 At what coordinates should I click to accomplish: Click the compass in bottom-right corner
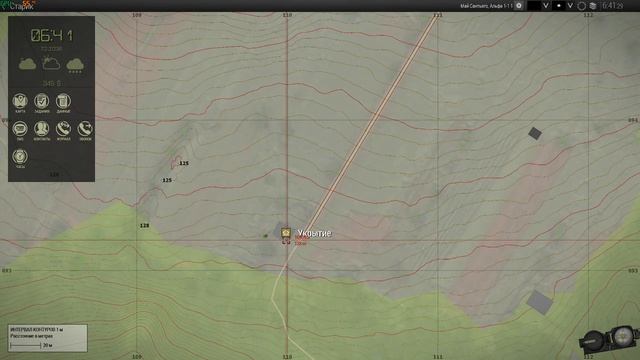[x=609, y=340]
